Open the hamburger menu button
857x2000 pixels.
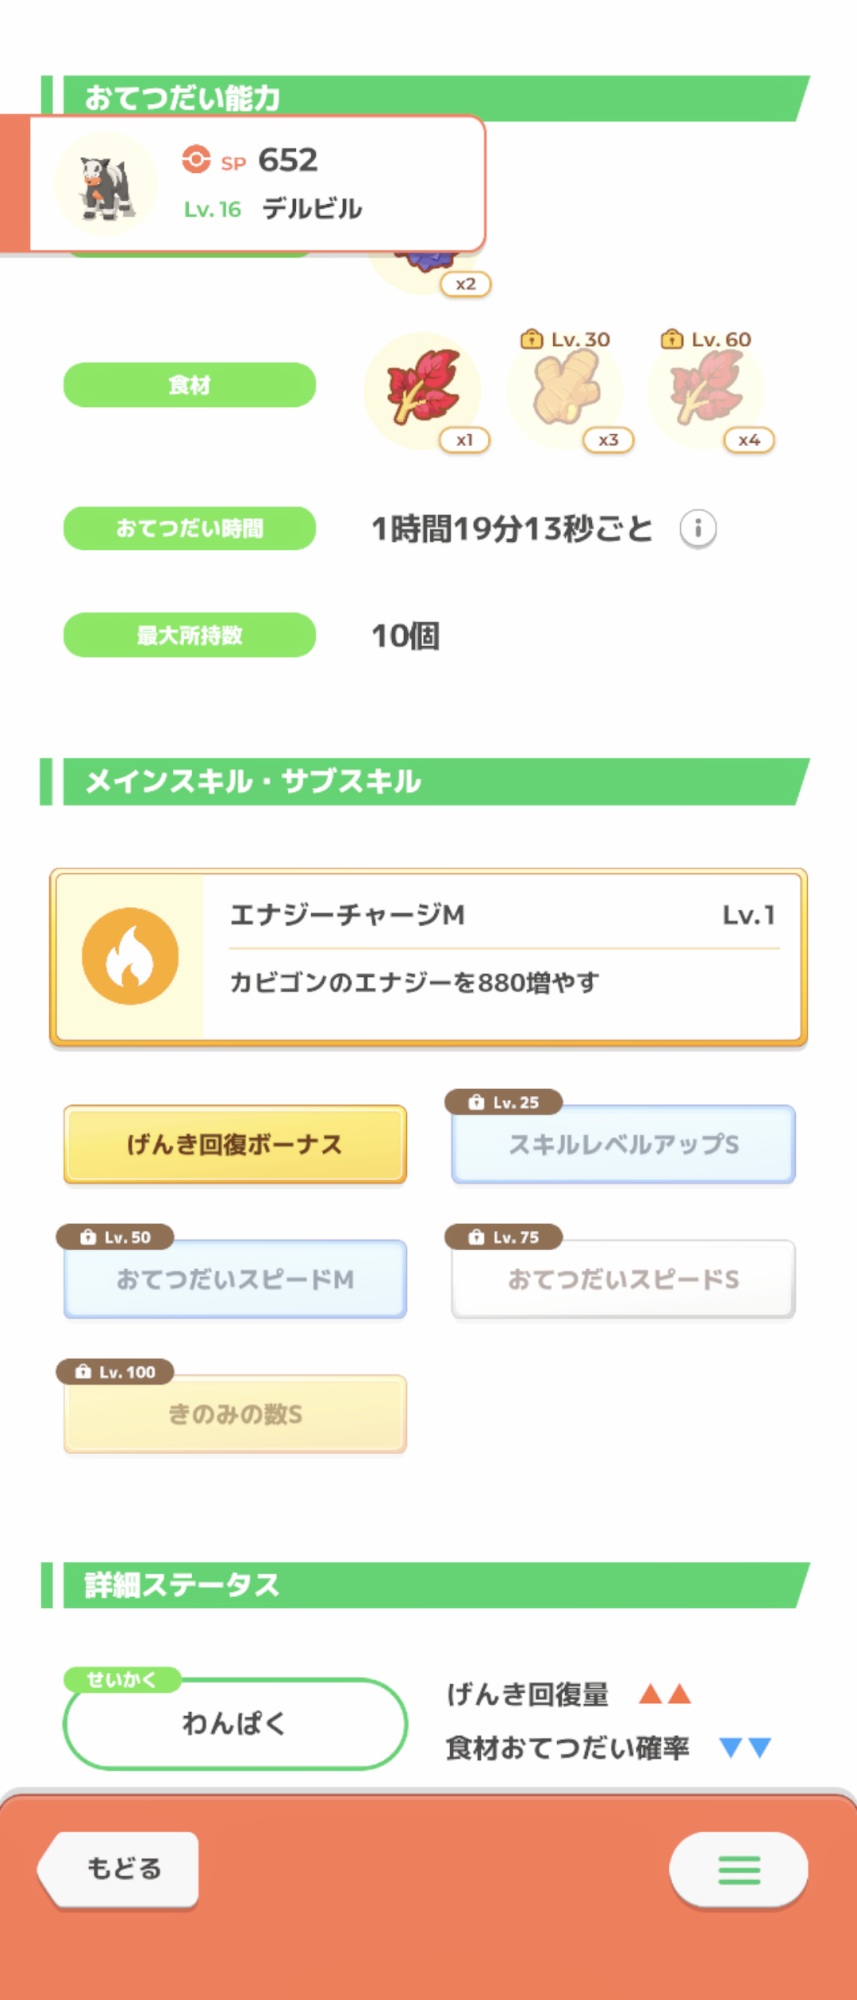[x=738, y=1869]
